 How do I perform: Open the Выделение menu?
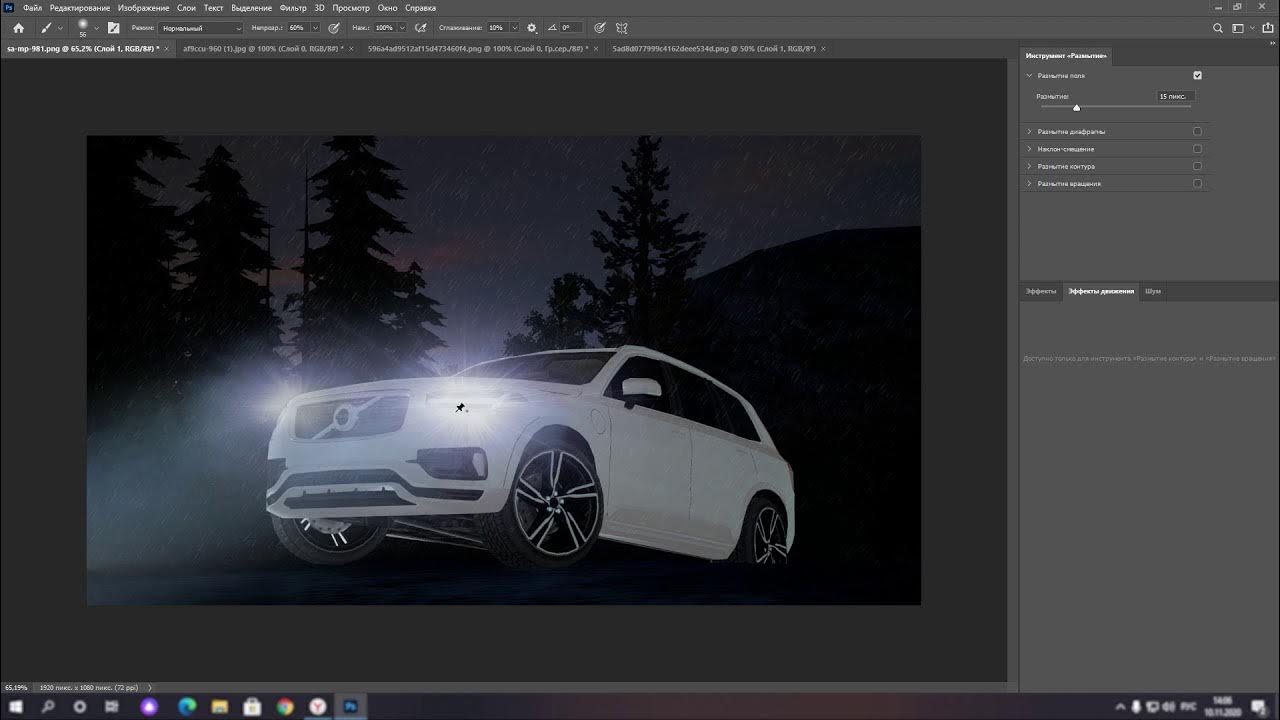tap(251, 8)
